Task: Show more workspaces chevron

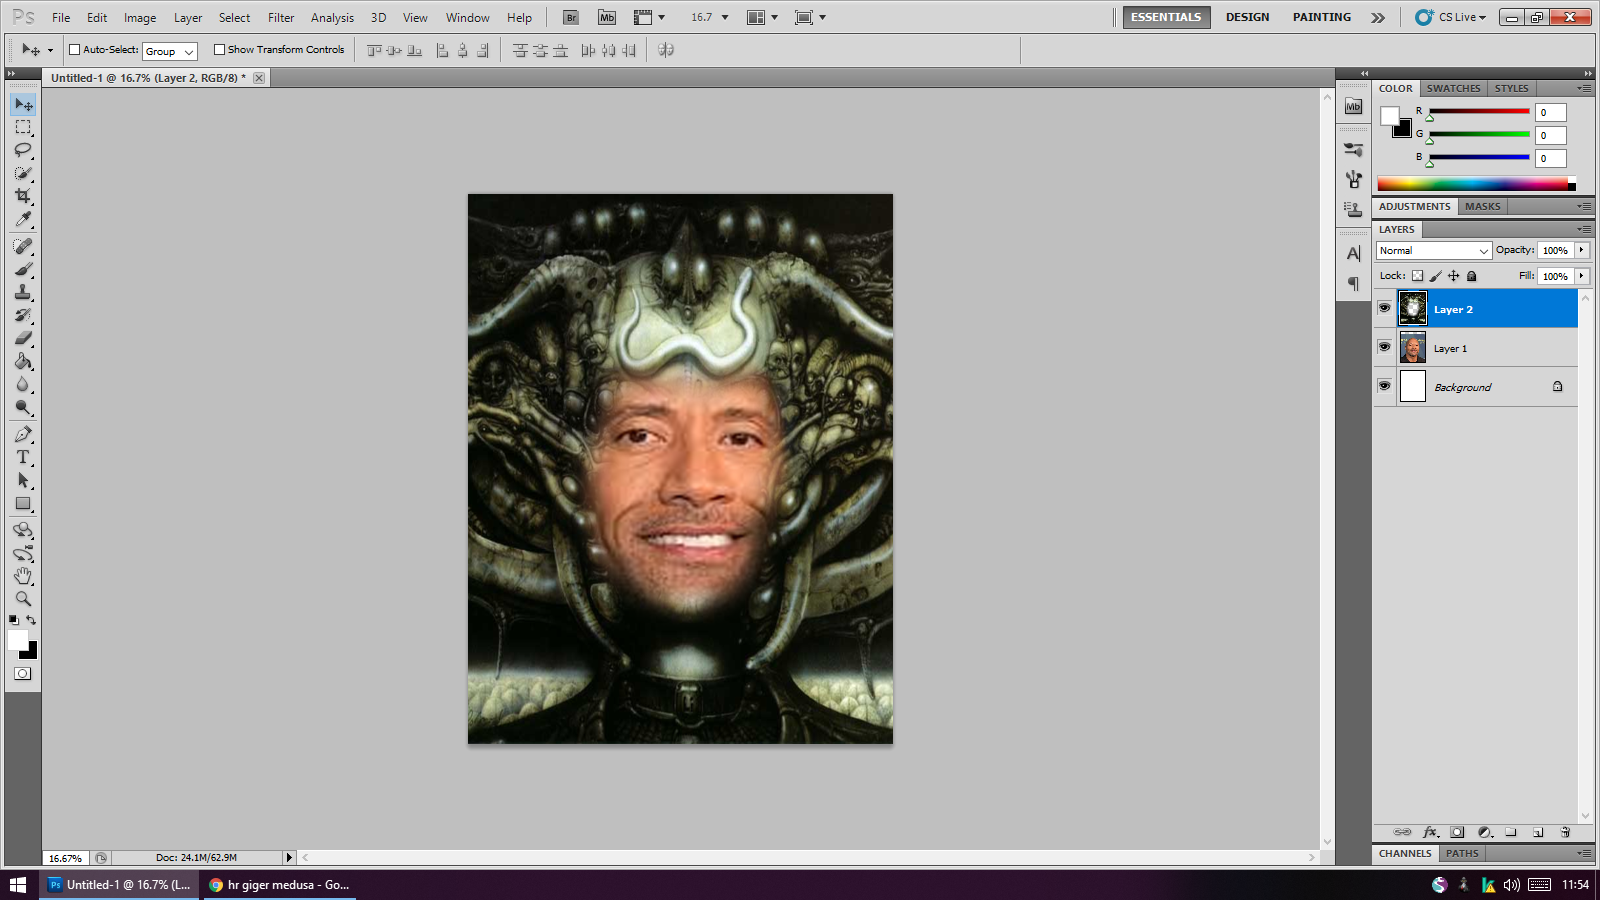Action: click(x=1378, y=17)
